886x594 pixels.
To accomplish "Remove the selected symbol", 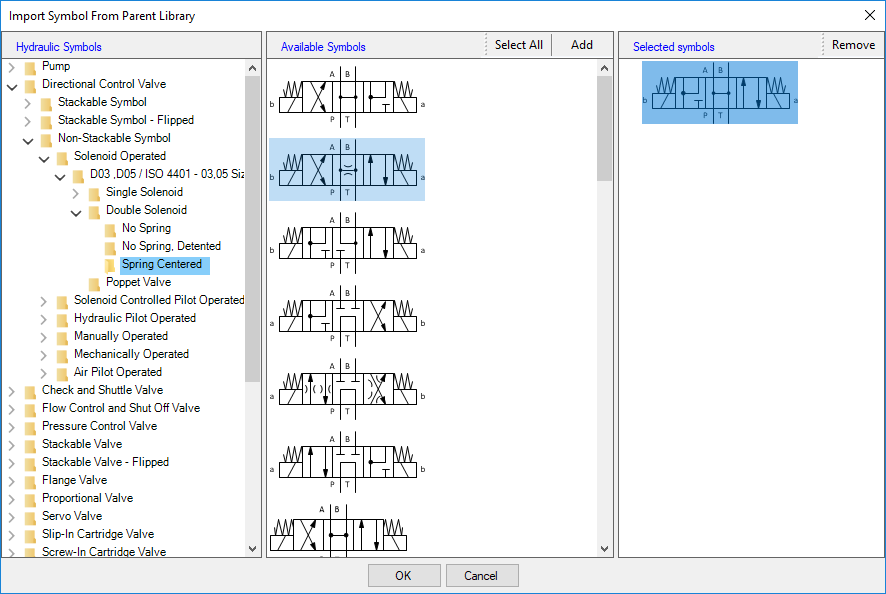I will coord(852,45).
